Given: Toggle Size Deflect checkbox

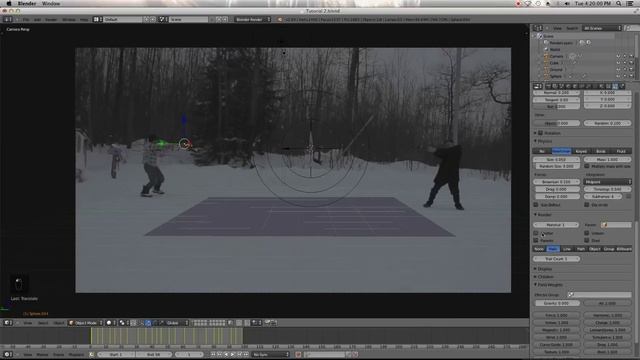Looking at the screenshot, I should (536, 204).
